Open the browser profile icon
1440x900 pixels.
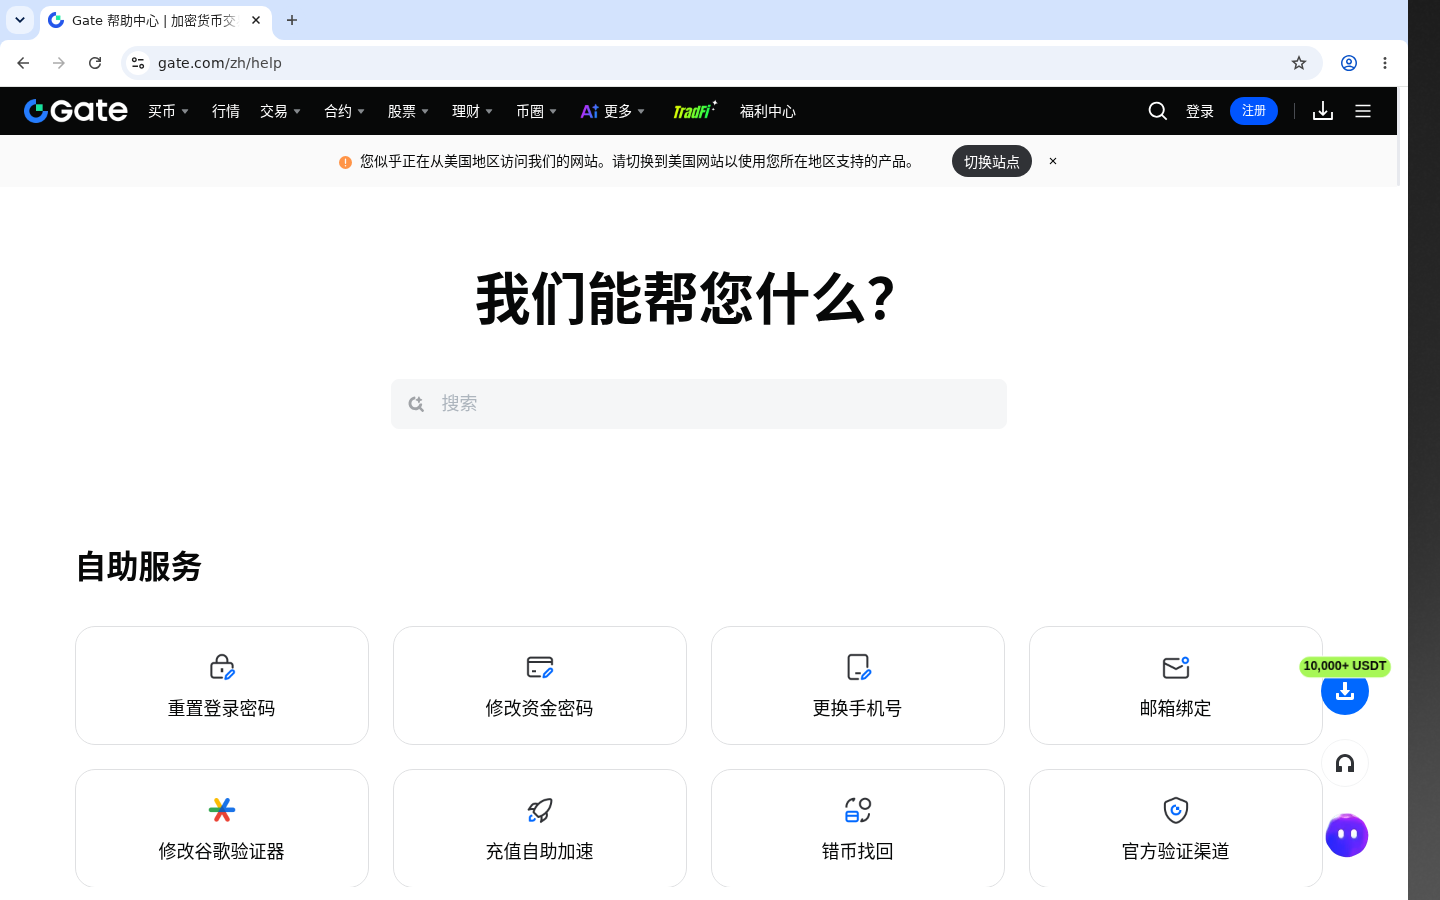pyautogui.click(x=1349, y=63)
